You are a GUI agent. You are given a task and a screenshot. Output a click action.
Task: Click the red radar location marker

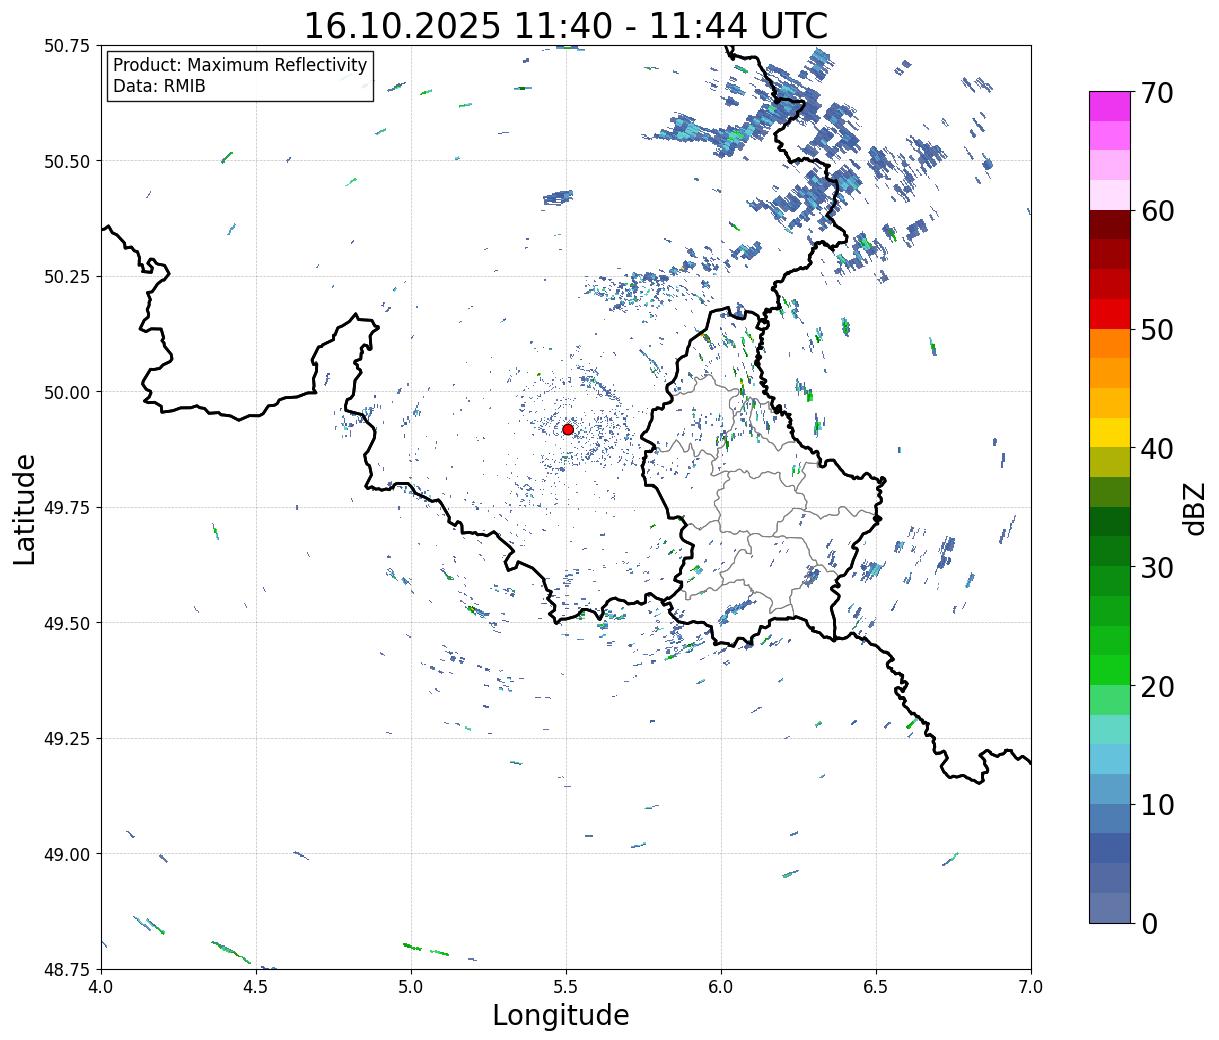[568, 429]
